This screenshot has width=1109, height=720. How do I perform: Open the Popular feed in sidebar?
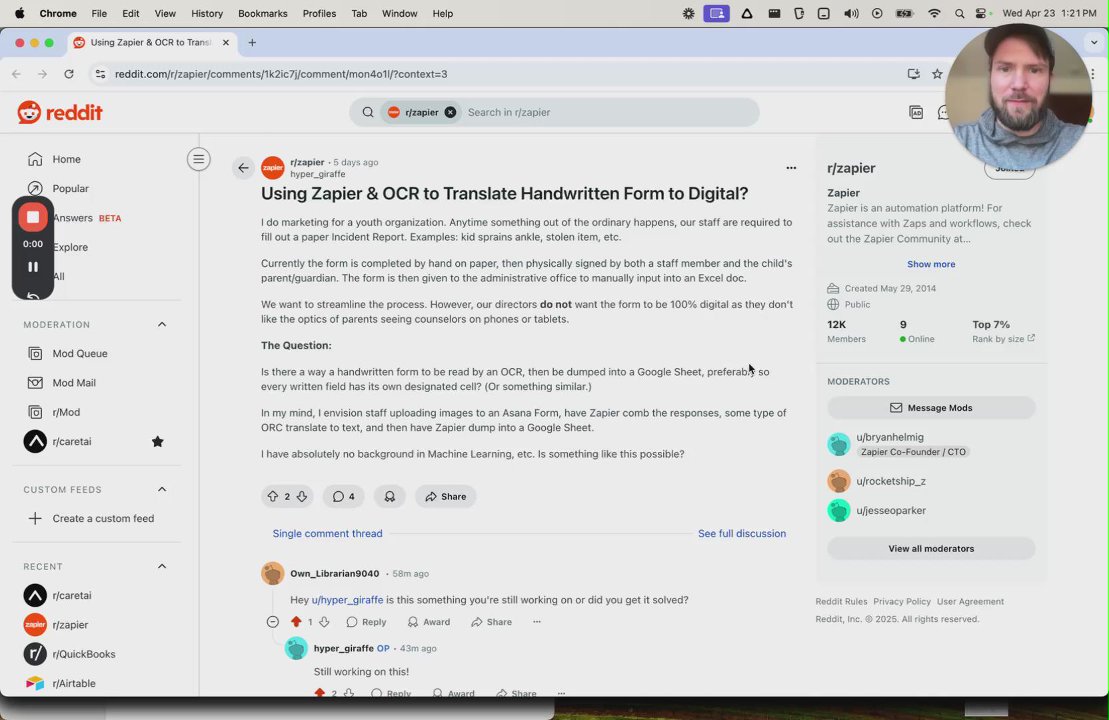click(x=70, y=188)
